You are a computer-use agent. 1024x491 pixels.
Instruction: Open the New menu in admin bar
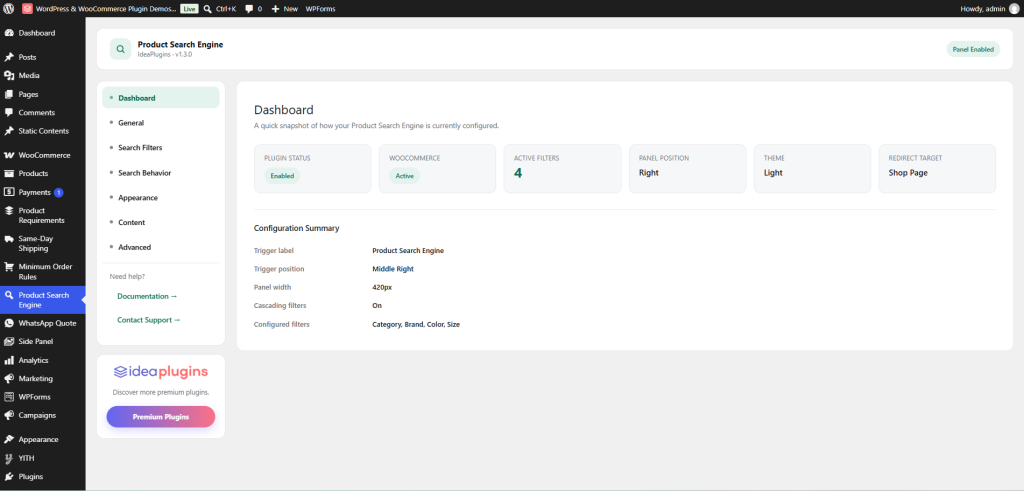(x=285, y=9)
